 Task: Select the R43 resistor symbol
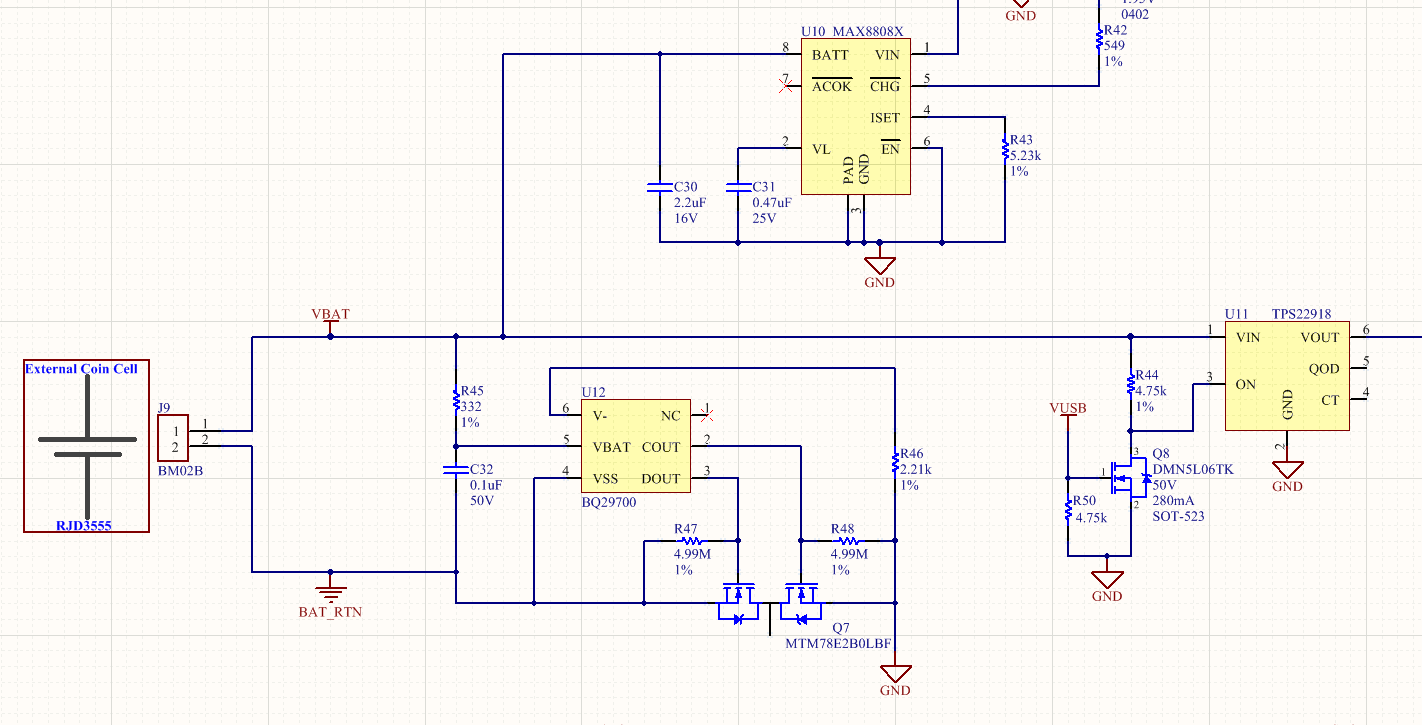[1005, 150]
